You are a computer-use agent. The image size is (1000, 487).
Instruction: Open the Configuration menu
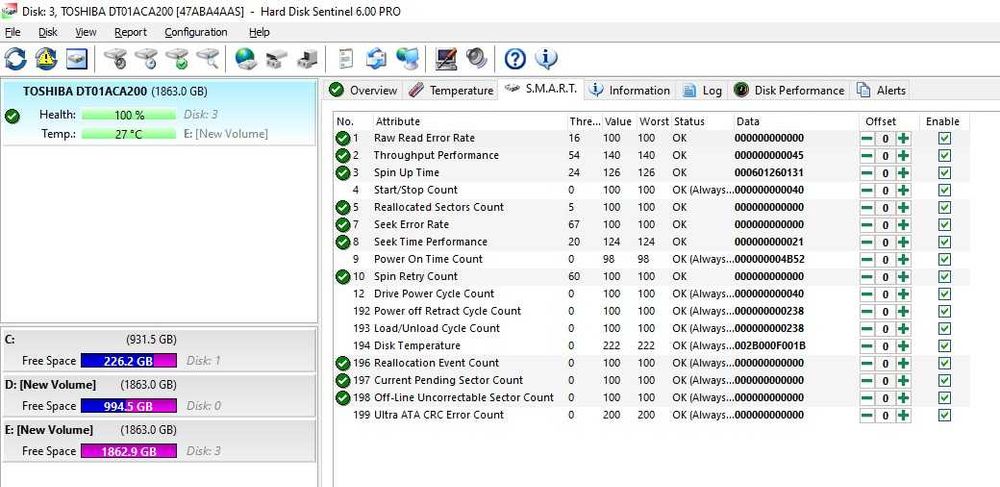[x=196, y=32]
